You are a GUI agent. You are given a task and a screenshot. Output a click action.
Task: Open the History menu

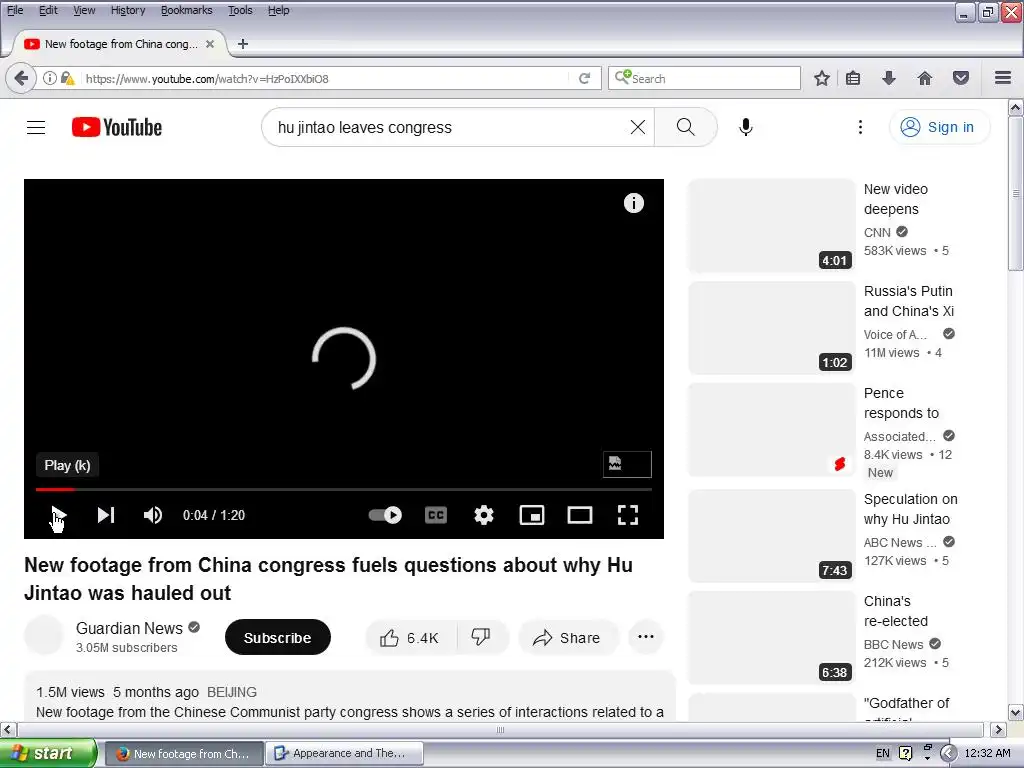tap(127, 10)
